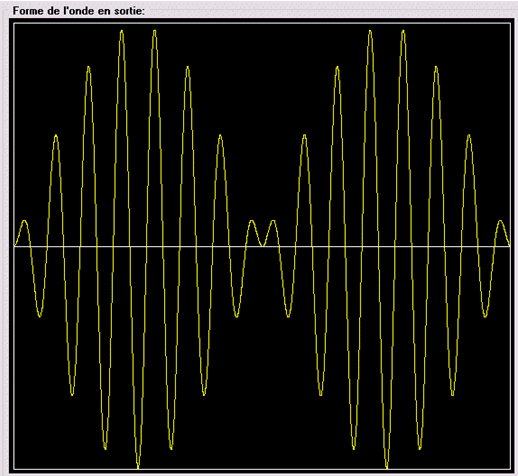Click the last tallest peak in the right burst
The image size is (518, 476).
(403, 32)
